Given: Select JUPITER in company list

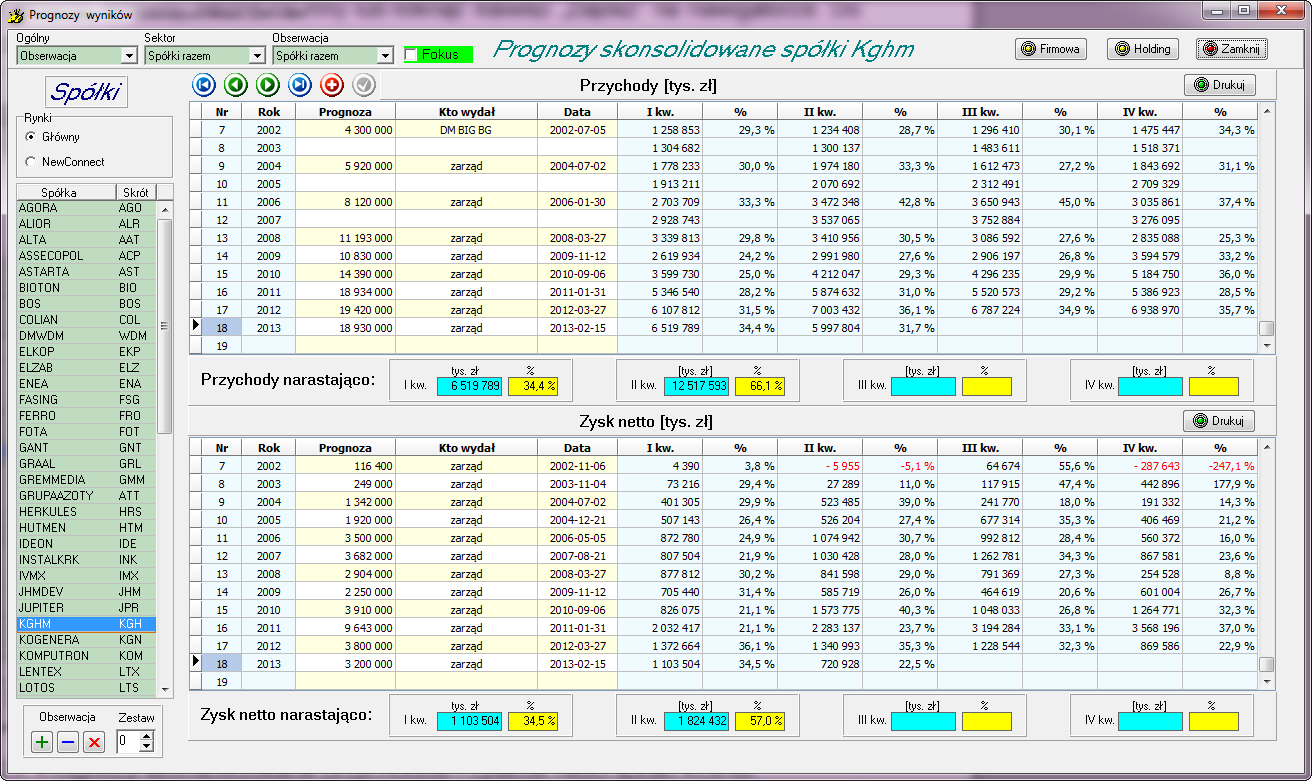Looking at the screenshot, I should point(86,608).
